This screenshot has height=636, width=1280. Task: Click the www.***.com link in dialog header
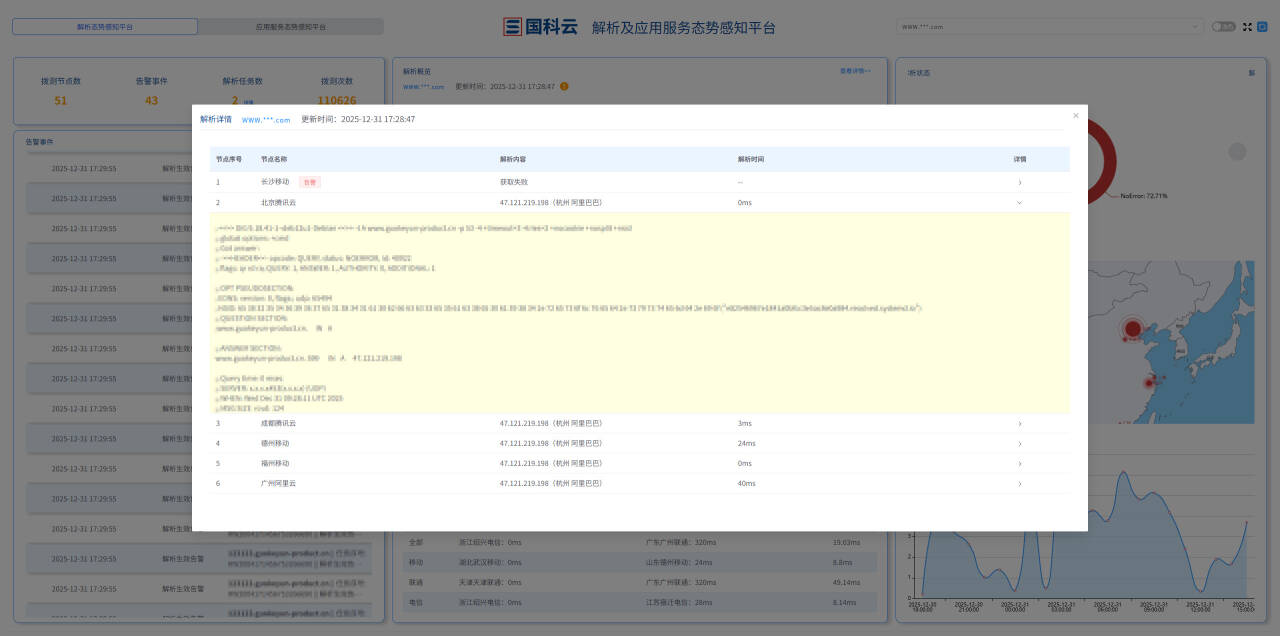266,120
